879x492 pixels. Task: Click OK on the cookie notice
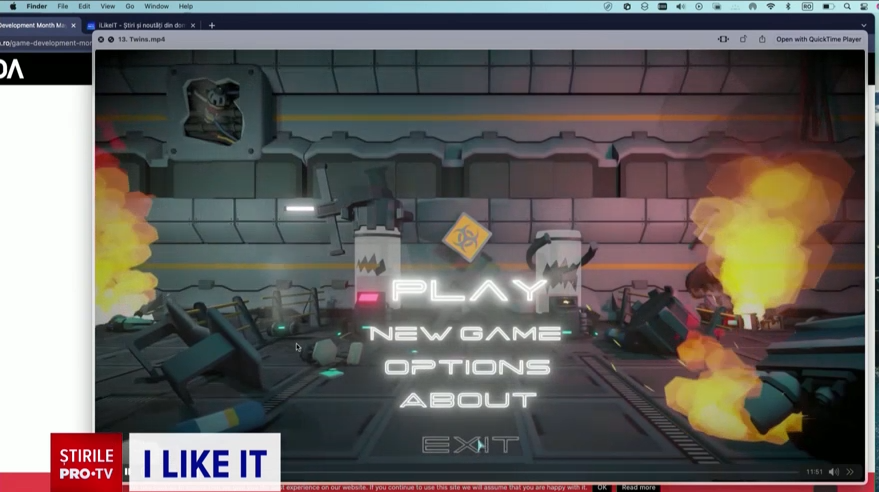(602, 487)
